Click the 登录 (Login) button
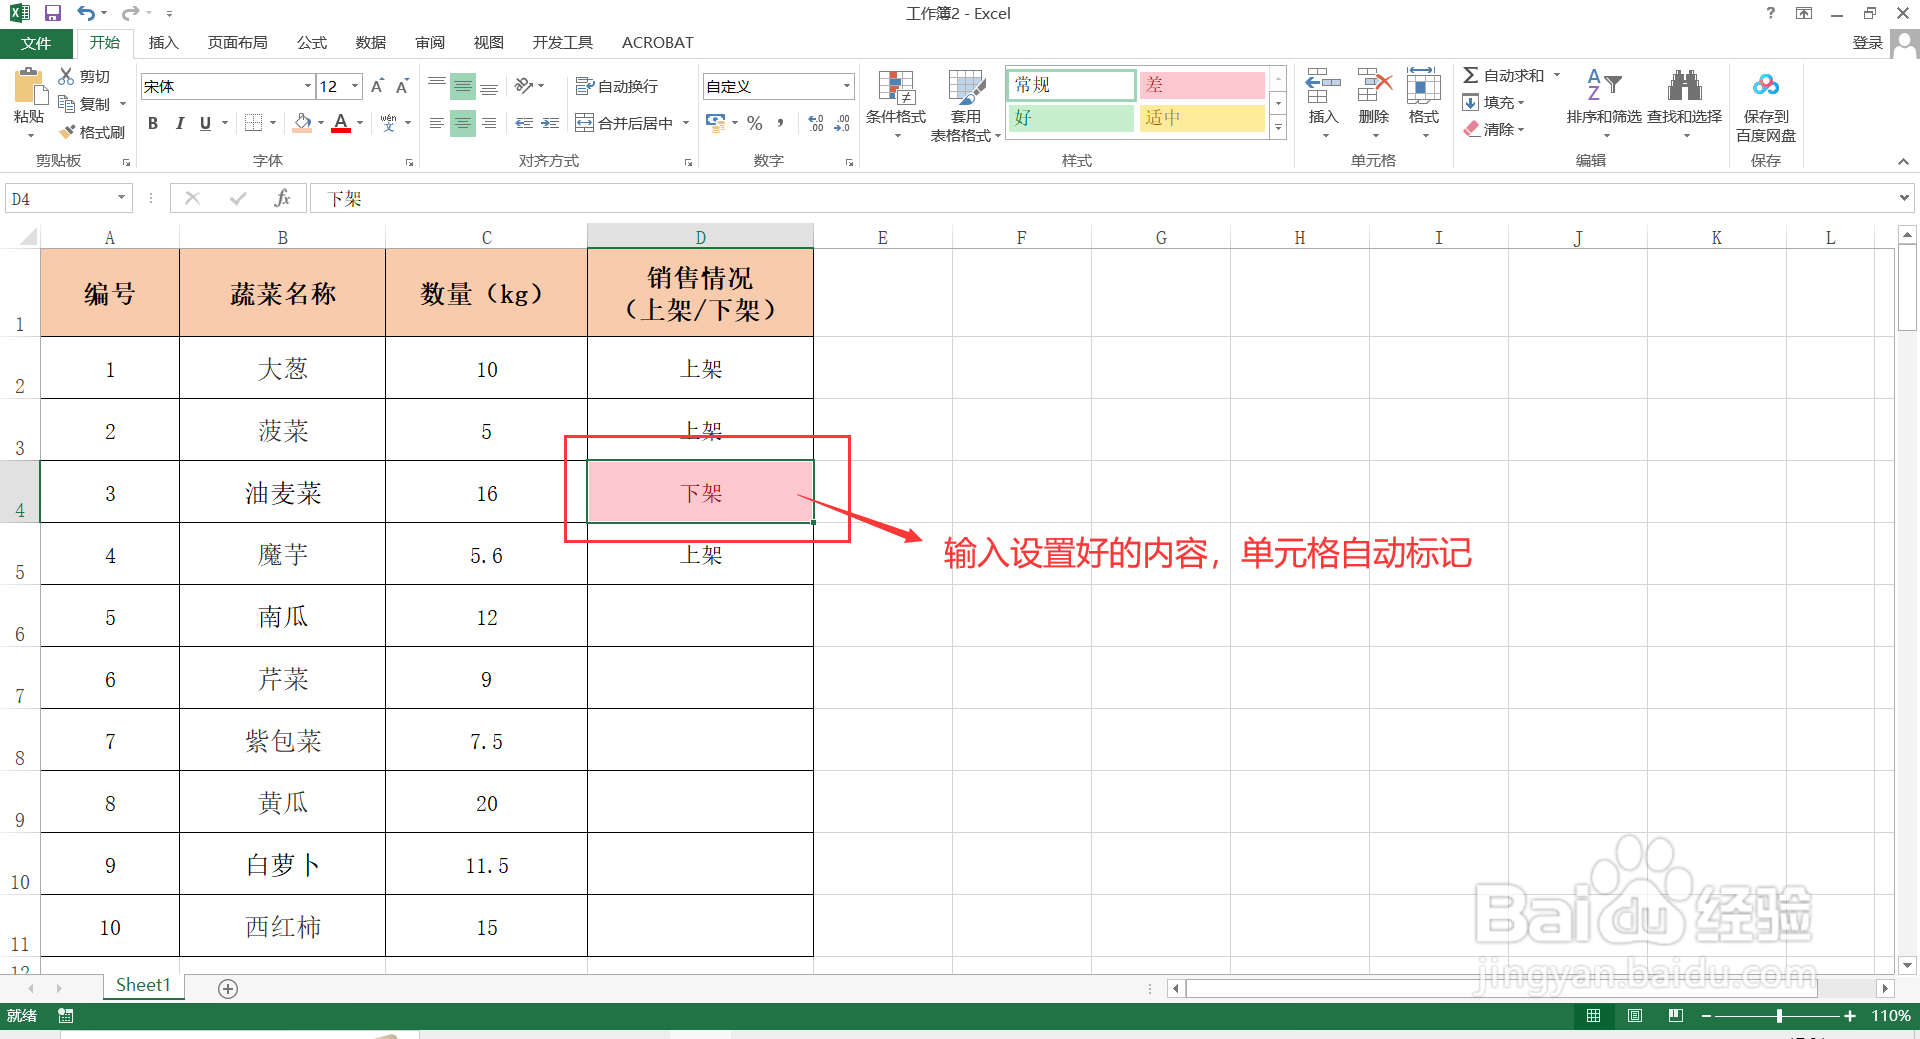The image size is (1920, 1039). 1866,42
